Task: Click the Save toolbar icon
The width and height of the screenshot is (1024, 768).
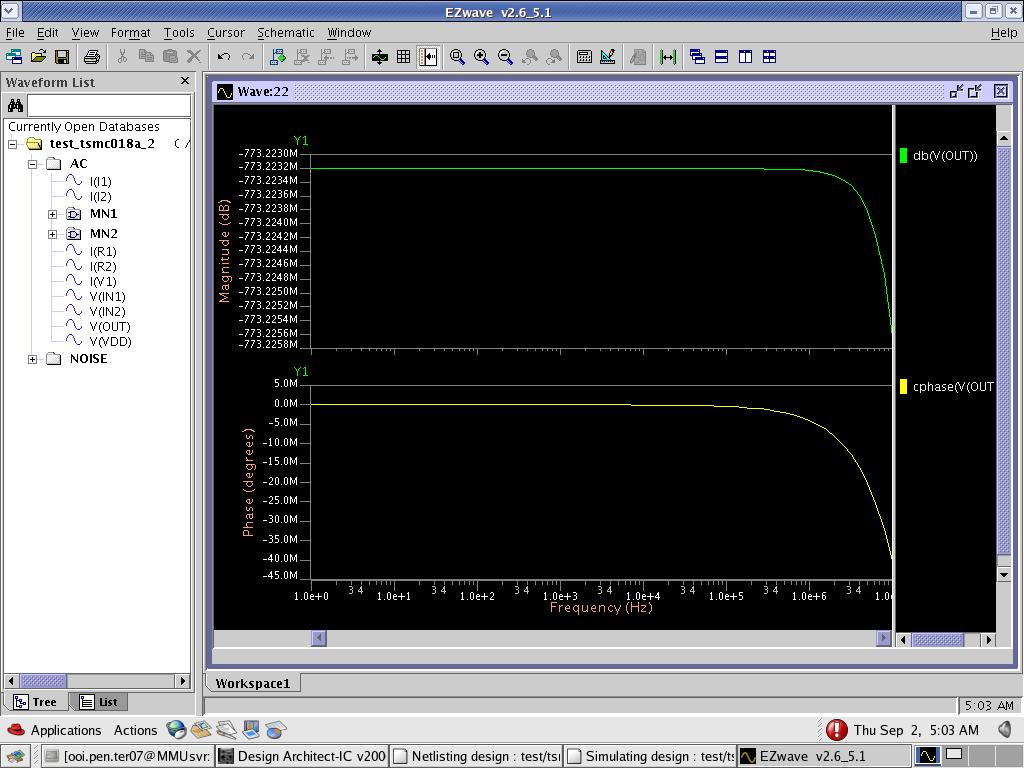Action: tap(62, 57)
